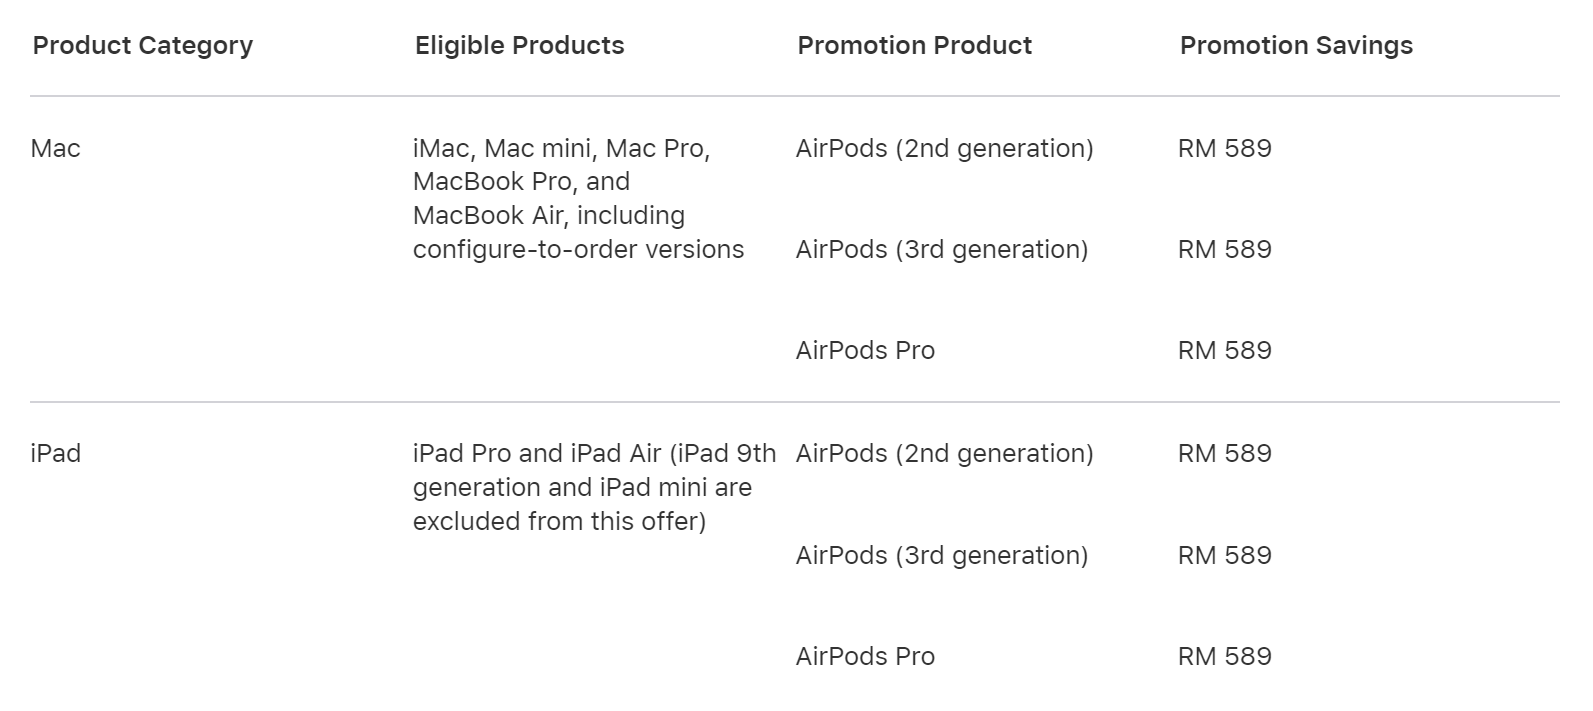
Task: Click the iPad product category cell
Action: click(56, 454)
